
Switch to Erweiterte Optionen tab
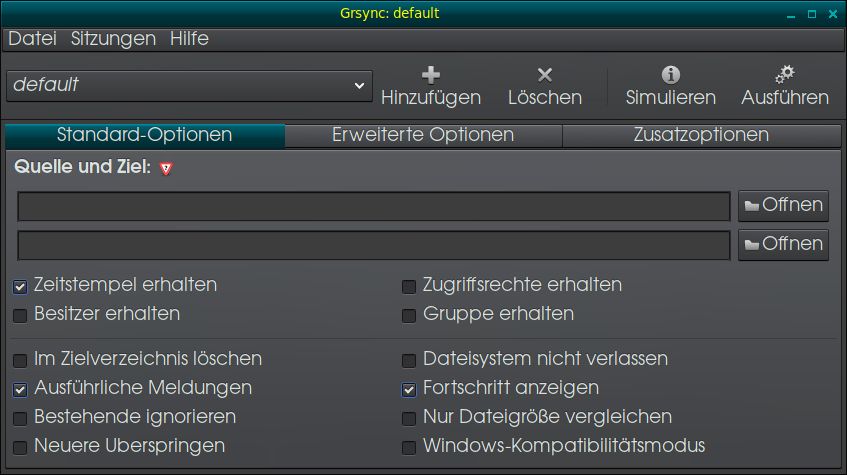tap(423, 135)
